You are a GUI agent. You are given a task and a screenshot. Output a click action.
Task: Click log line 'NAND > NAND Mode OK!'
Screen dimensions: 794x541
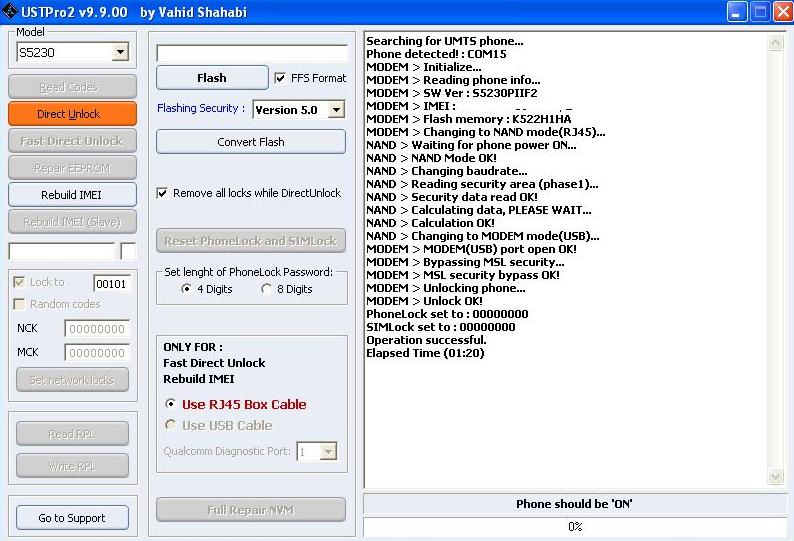coord(431,158)
